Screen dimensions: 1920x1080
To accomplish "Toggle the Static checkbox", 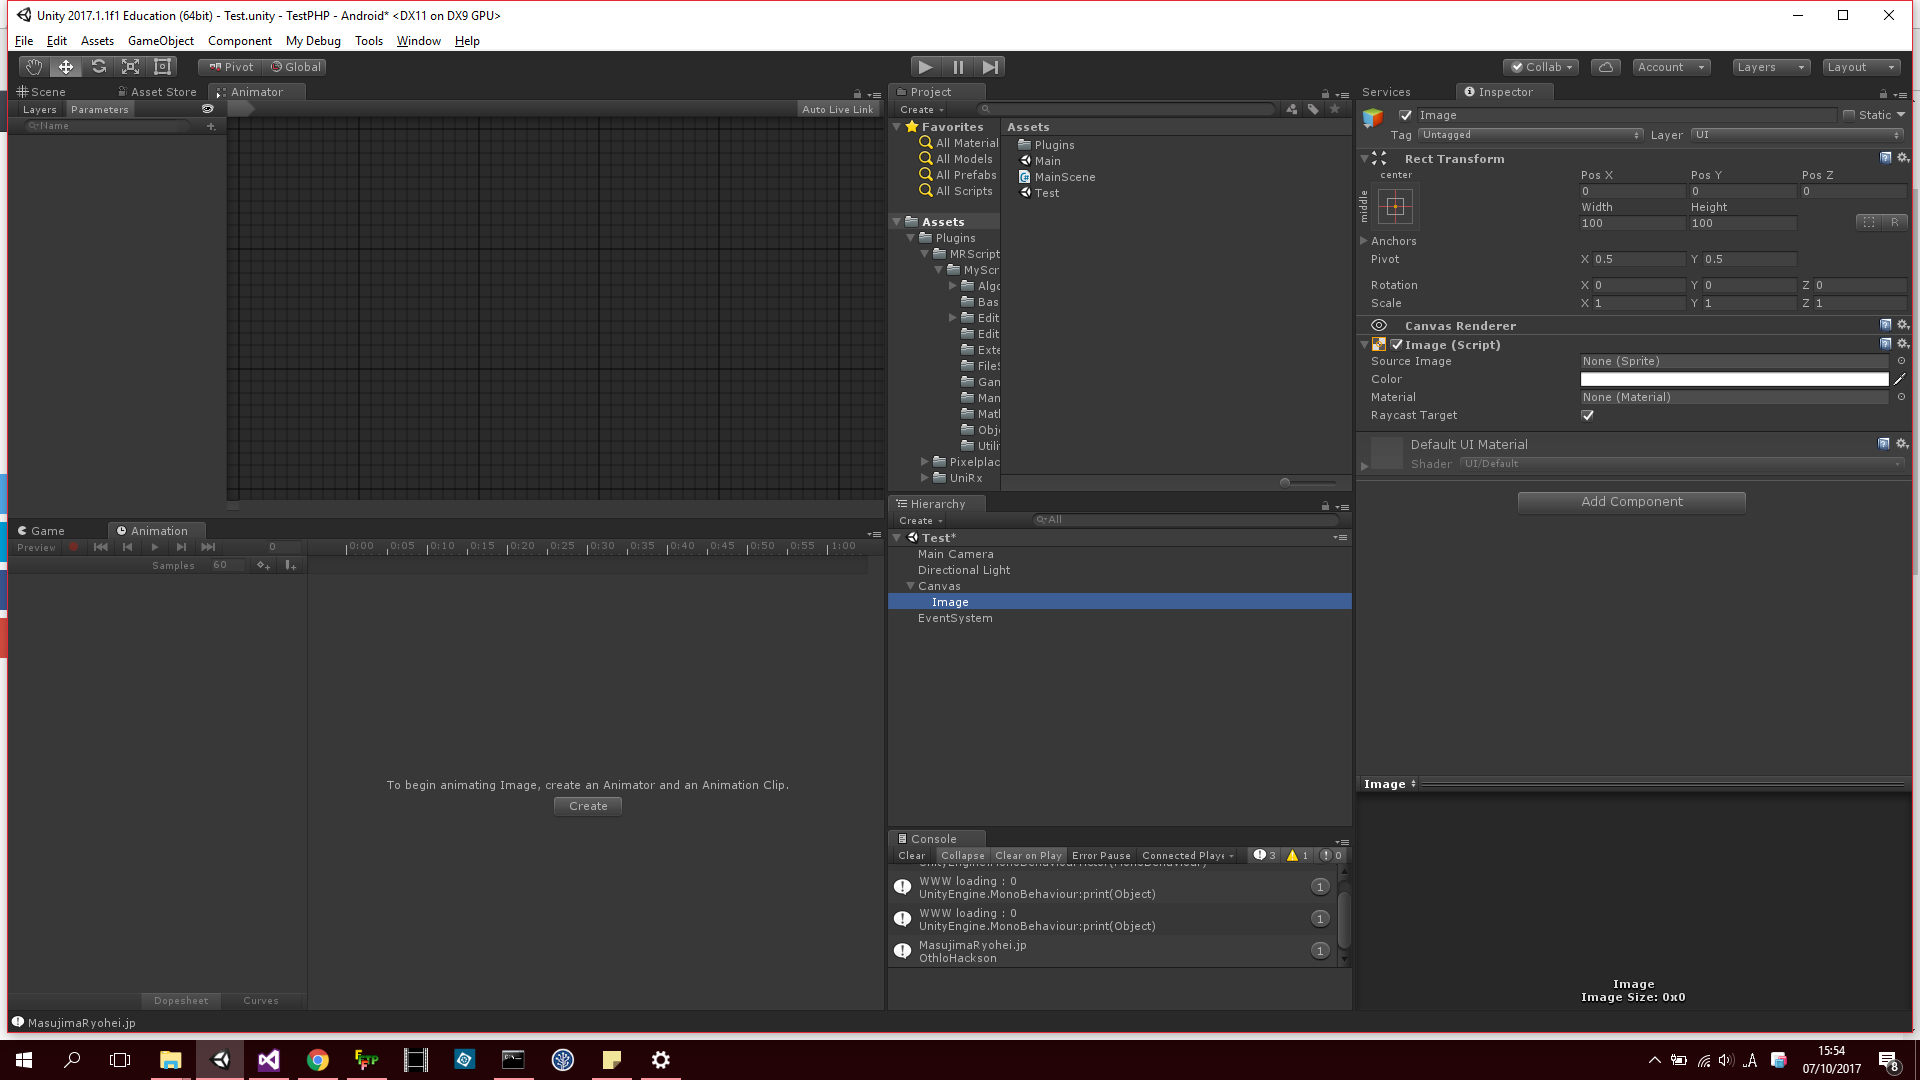I will (x=1849, y=115).
